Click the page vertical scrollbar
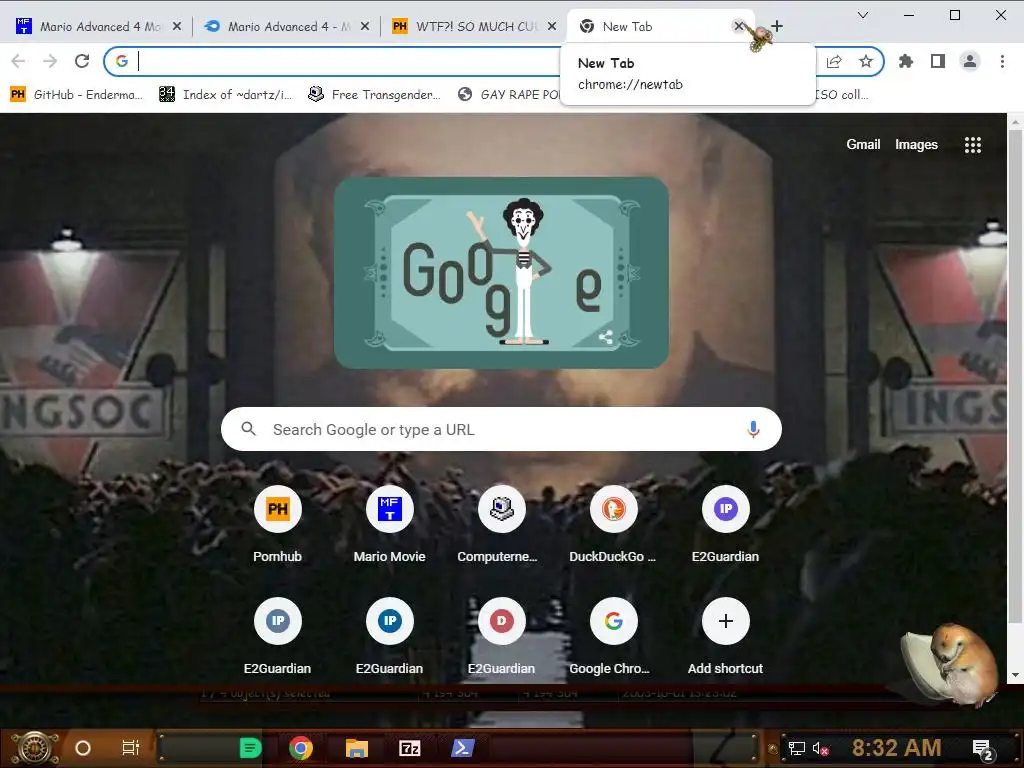Viewport: 1024px width, 768px height. (1015, 376)
